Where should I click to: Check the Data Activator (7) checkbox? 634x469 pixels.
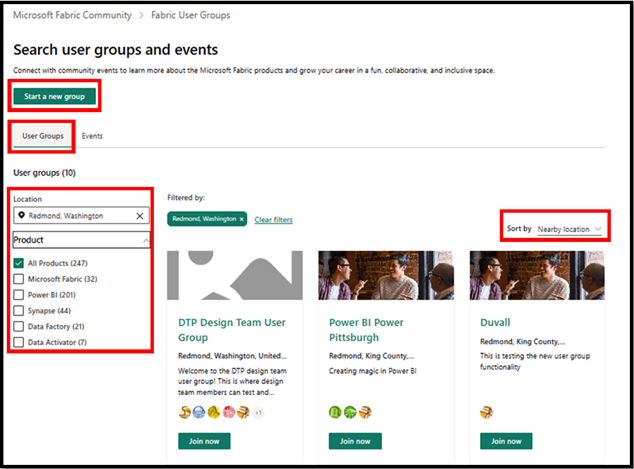pyautogui.click(x=19, y=342)
